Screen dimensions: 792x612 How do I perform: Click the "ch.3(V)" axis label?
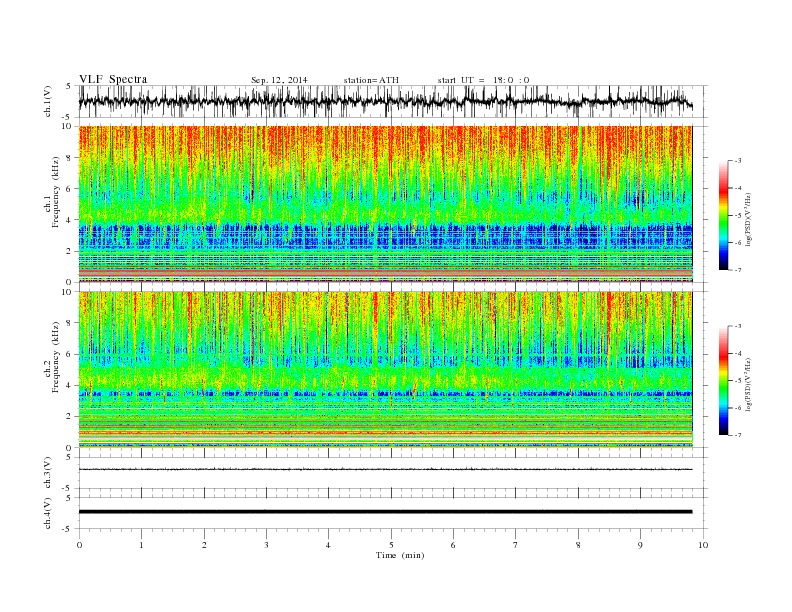pos(48,473)
